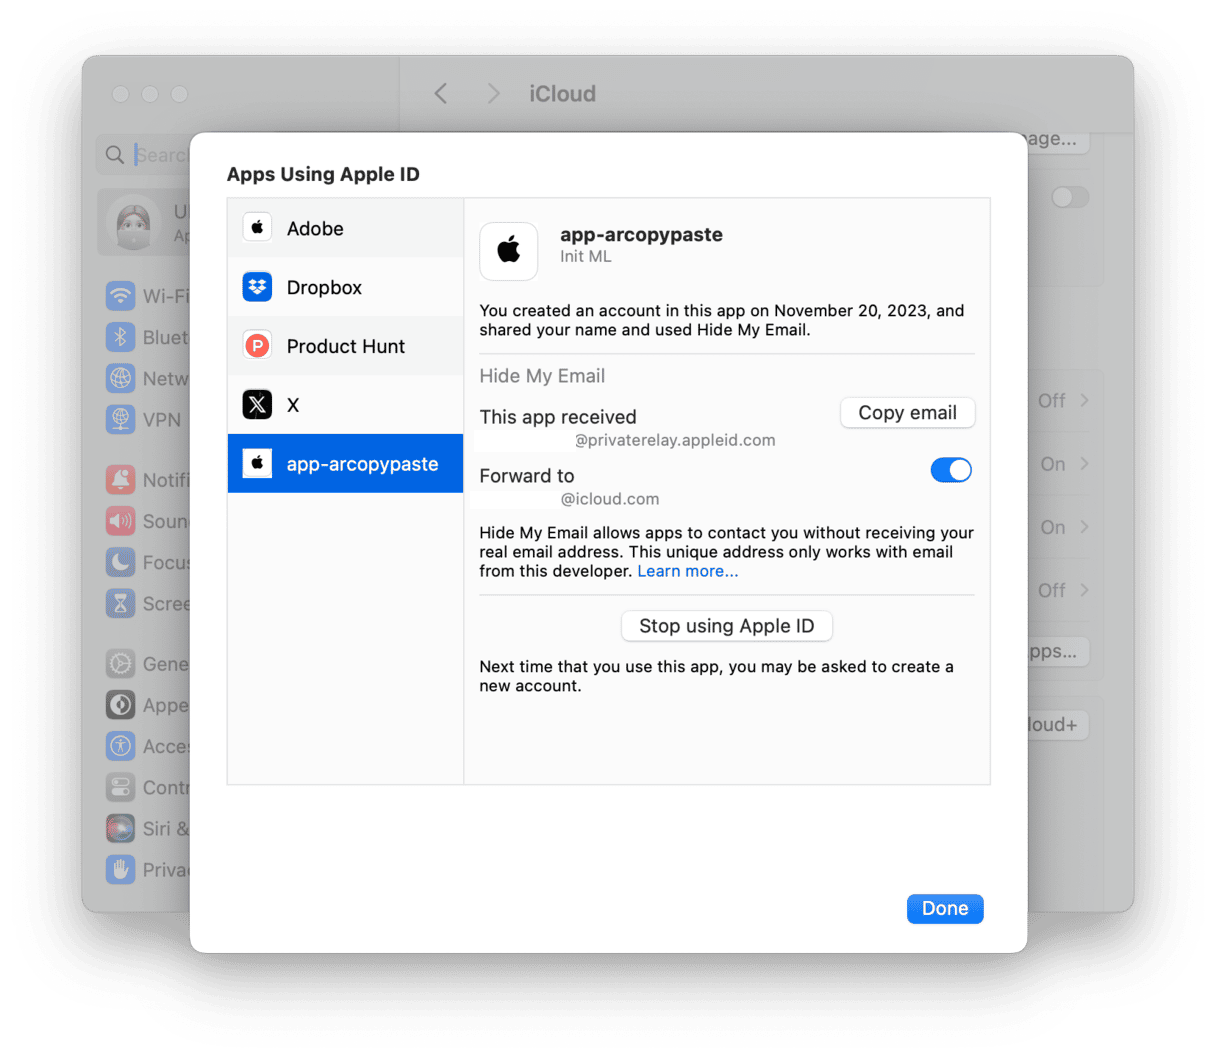Open the Appearance icon in the sidebar
The height and width of the screenshot is (1062, 1216).
[x=120, y=705]
